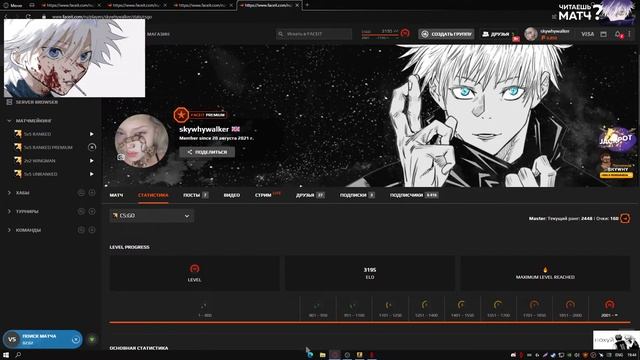This screenshot has width=640, height=360.
Task: Click the FACEIT Premium badge icon
Action: click(x=181, y=115)
